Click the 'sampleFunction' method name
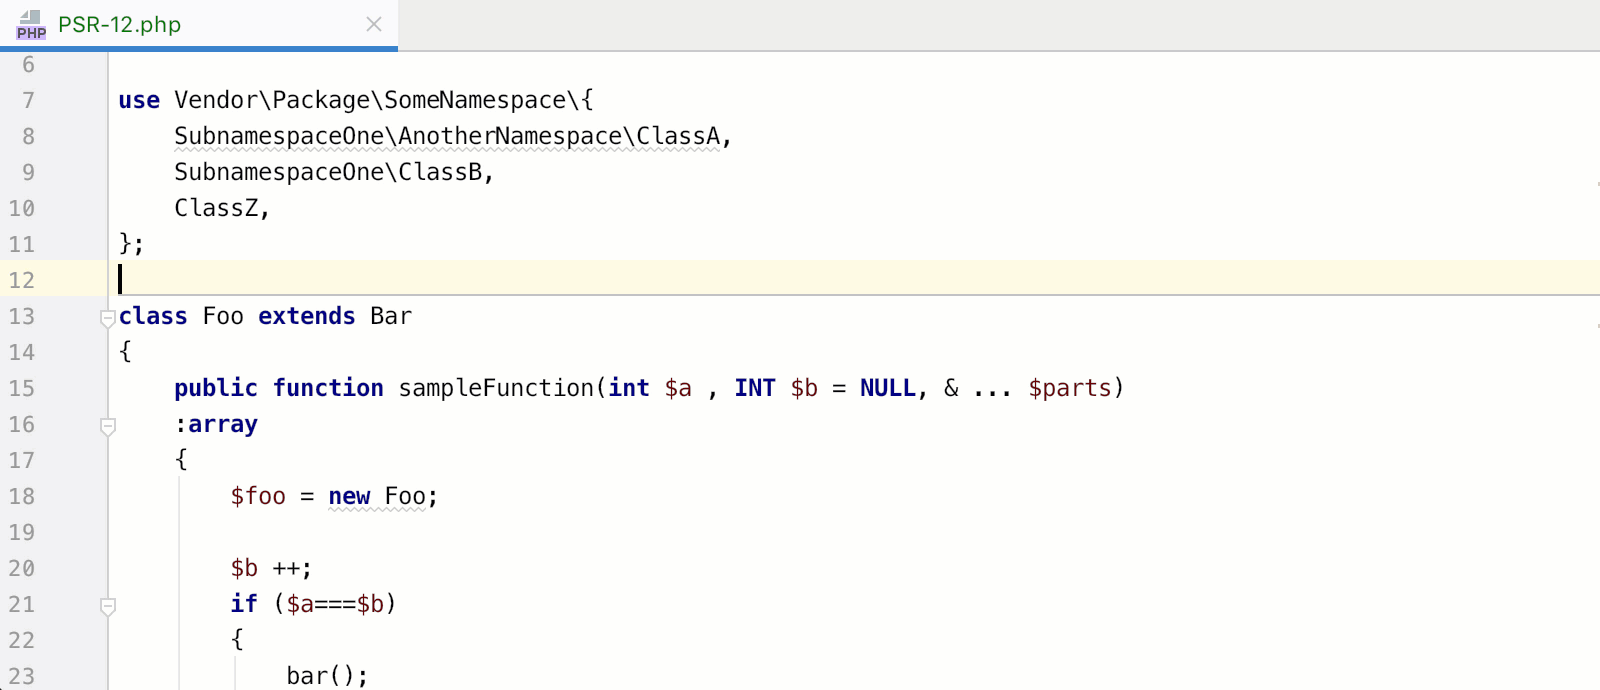This screenshot has height=690, width=1600. tap(496, 388)
